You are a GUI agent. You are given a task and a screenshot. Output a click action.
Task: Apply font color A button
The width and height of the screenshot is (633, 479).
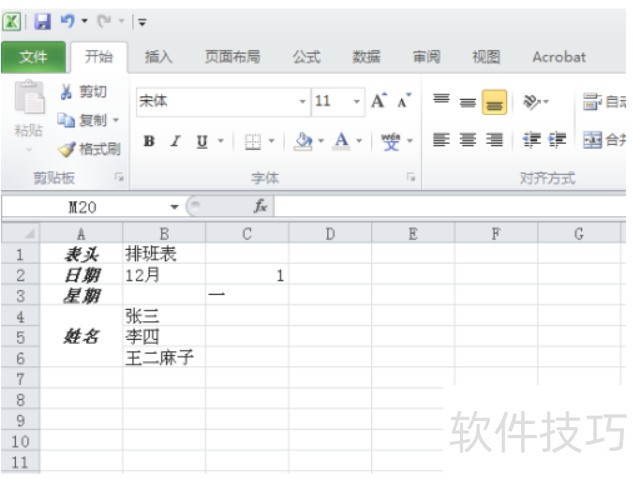(x=342, y=141)
